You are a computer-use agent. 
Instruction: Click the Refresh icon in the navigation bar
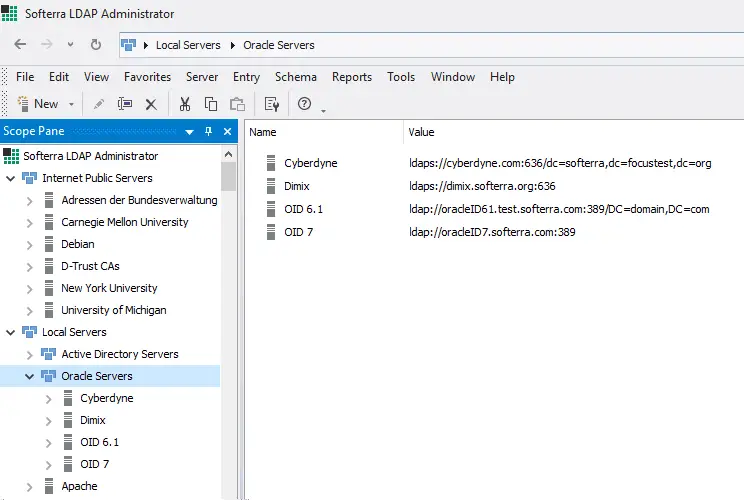point(96,45)
